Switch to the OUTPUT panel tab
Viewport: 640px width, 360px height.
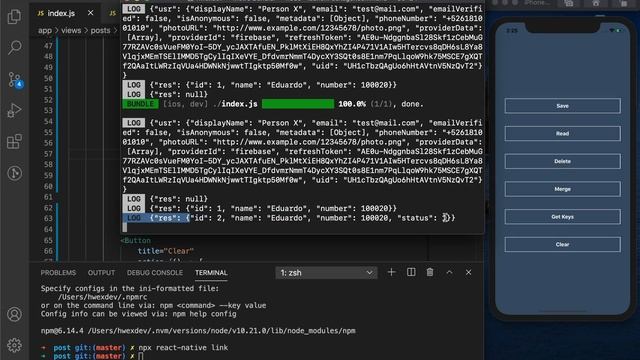101,273
